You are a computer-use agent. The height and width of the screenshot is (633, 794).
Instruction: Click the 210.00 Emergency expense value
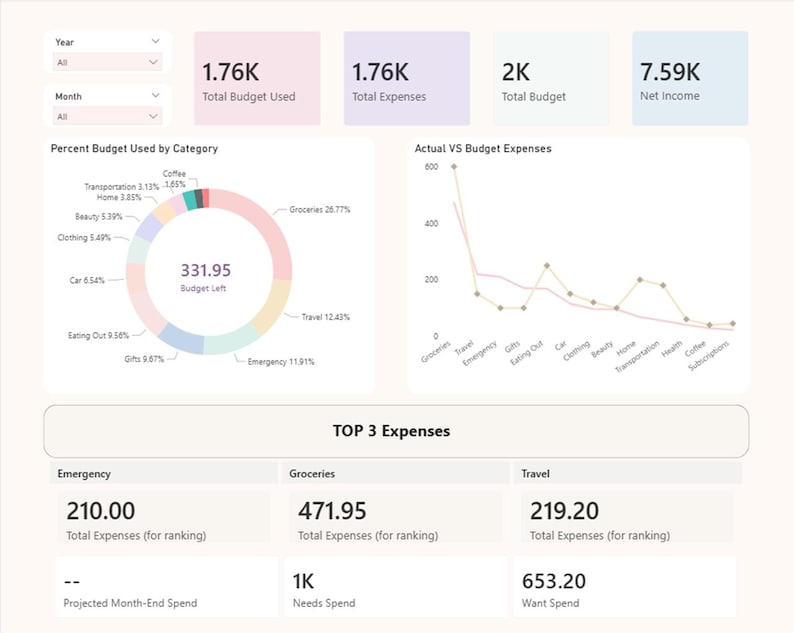(101, 510)
